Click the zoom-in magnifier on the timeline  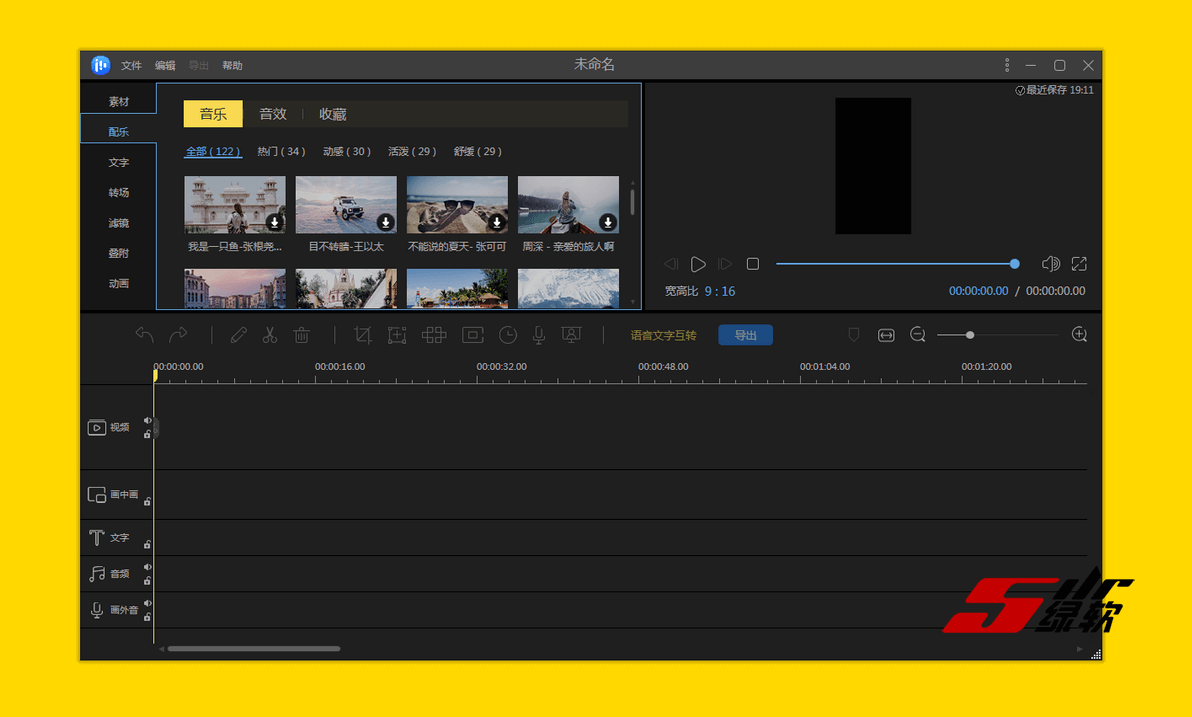tap(1079, 335)
